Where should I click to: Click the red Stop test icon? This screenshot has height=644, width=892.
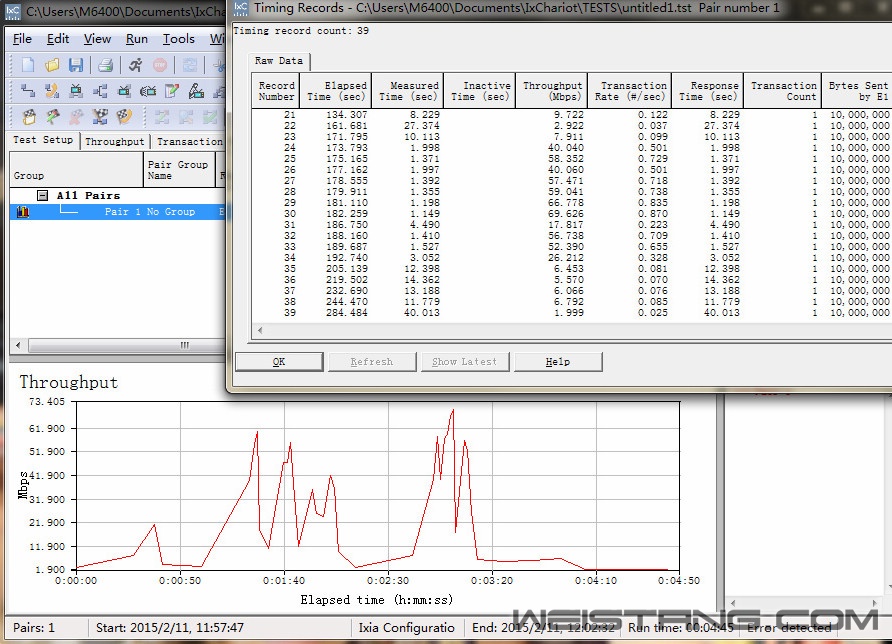pos(160,65)
